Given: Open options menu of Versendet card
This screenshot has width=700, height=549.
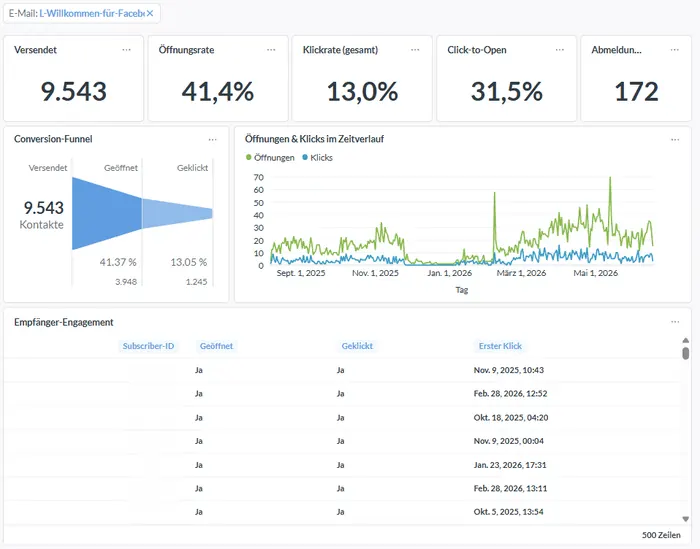Looking at the screenshot, I should point(126,50).
